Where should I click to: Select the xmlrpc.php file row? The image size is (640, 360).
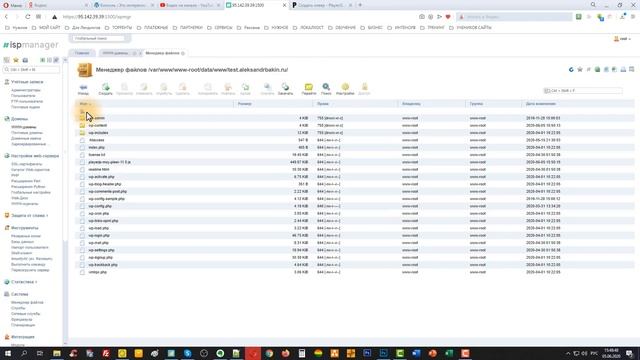pyautogui.click(x=355, y=272)
